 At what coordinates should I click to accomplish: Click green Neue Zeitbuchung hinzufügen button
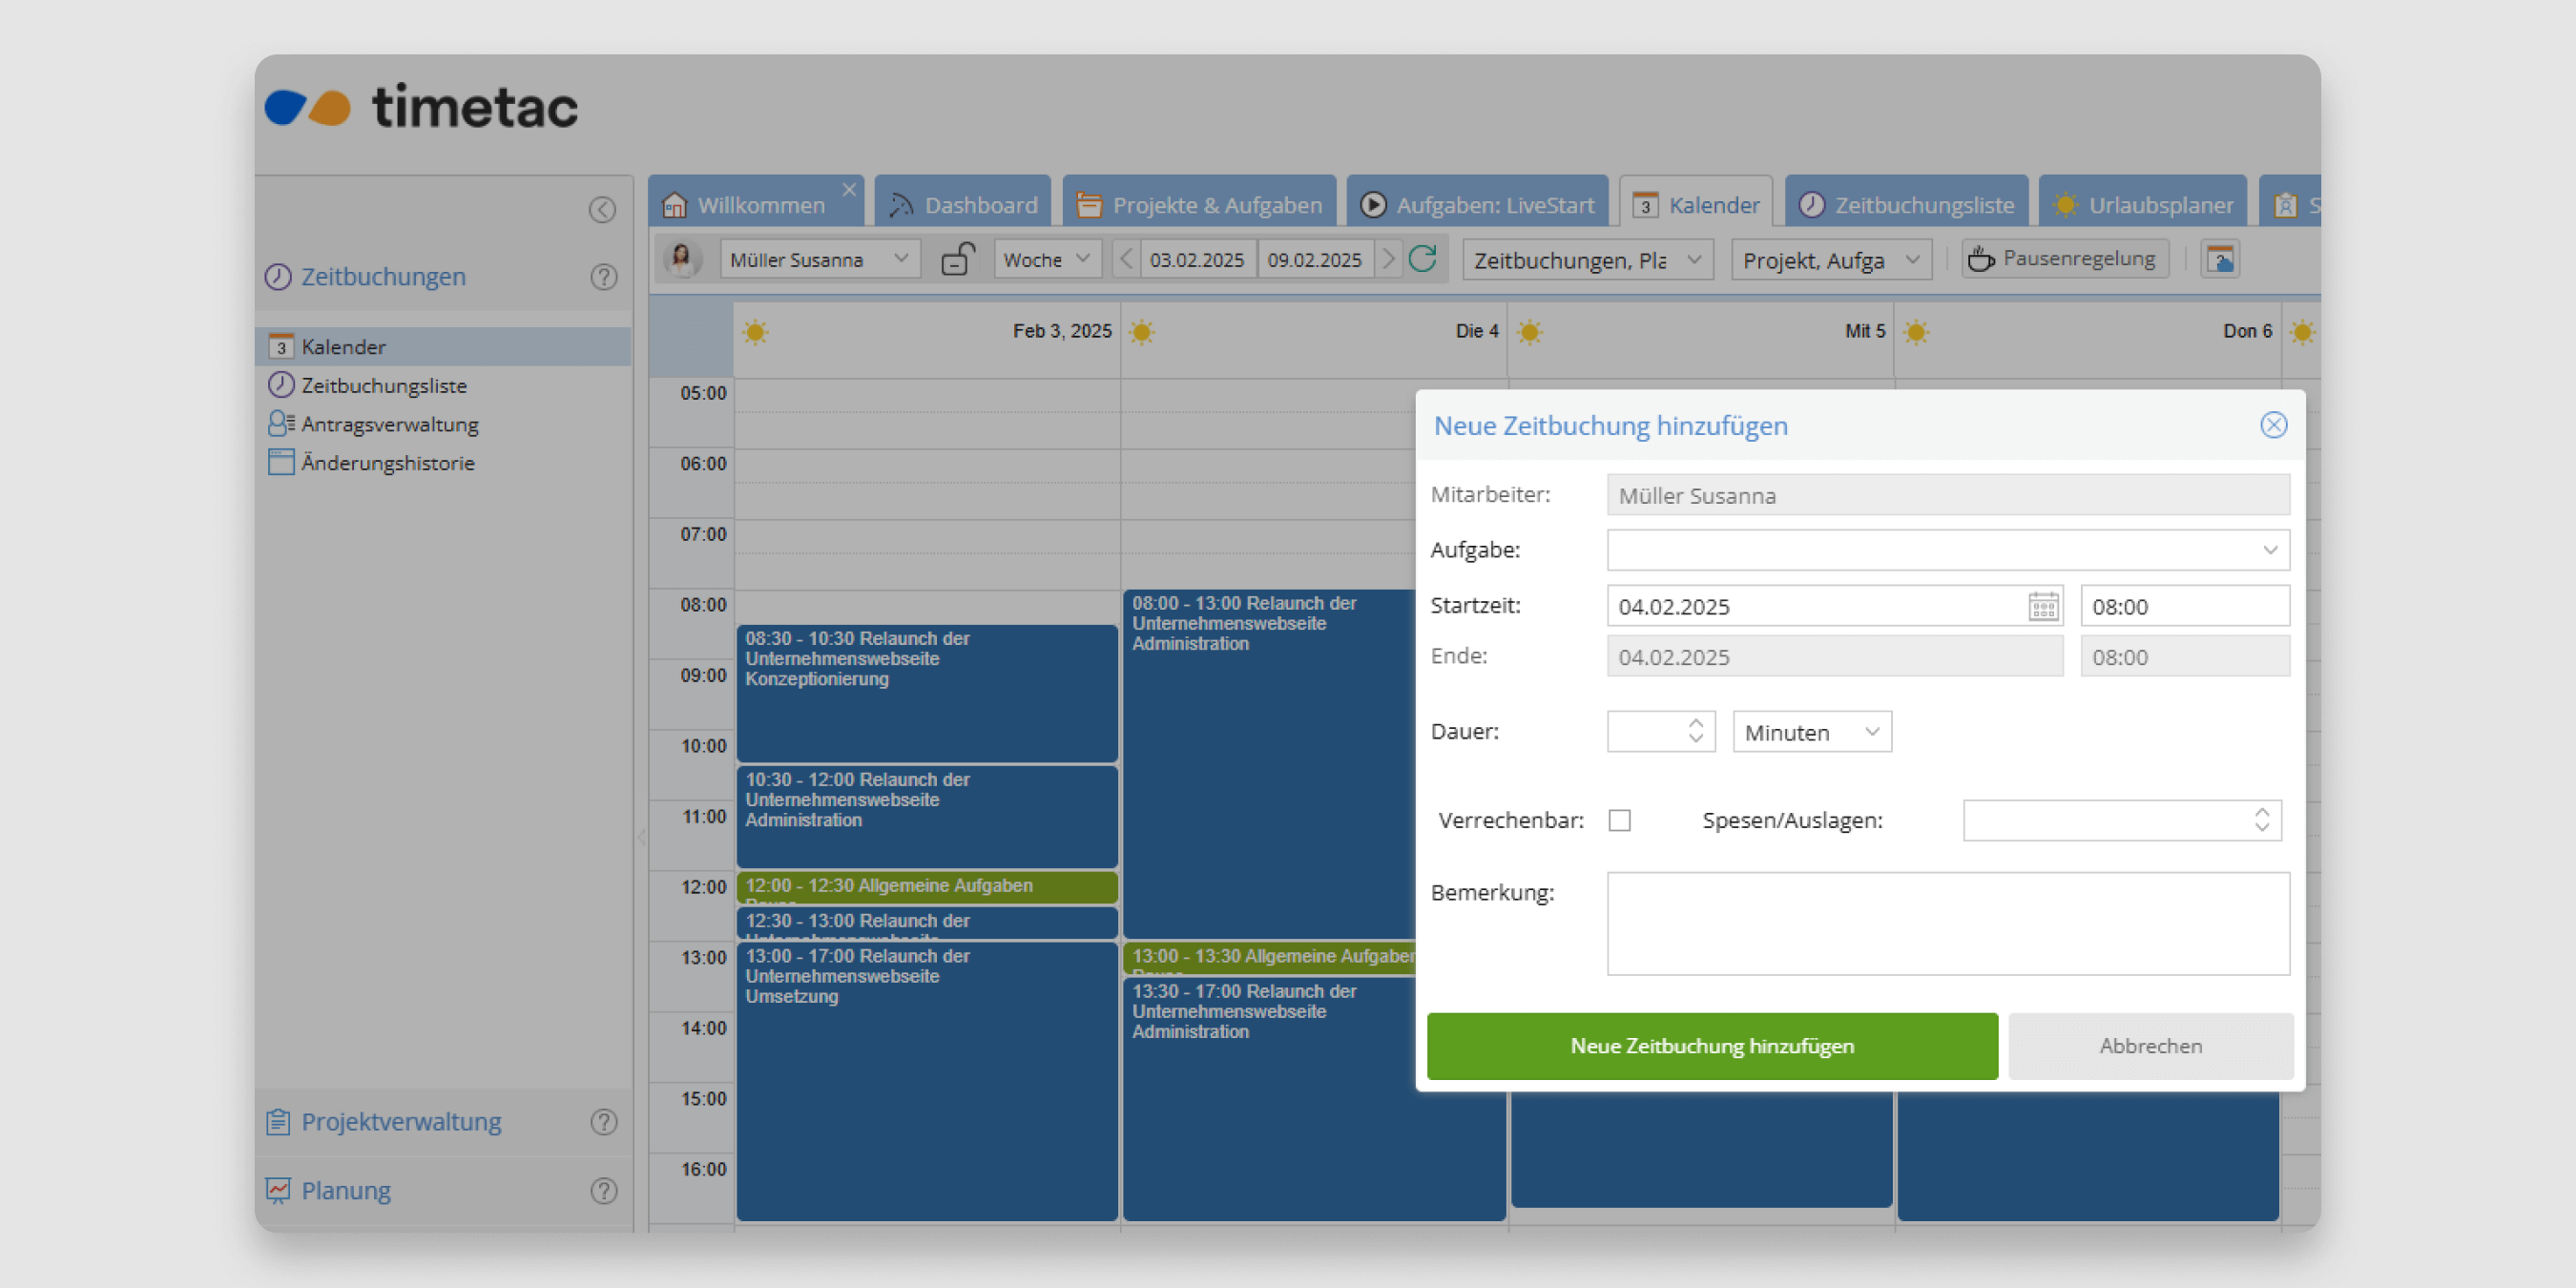tap(1711, 1045)
